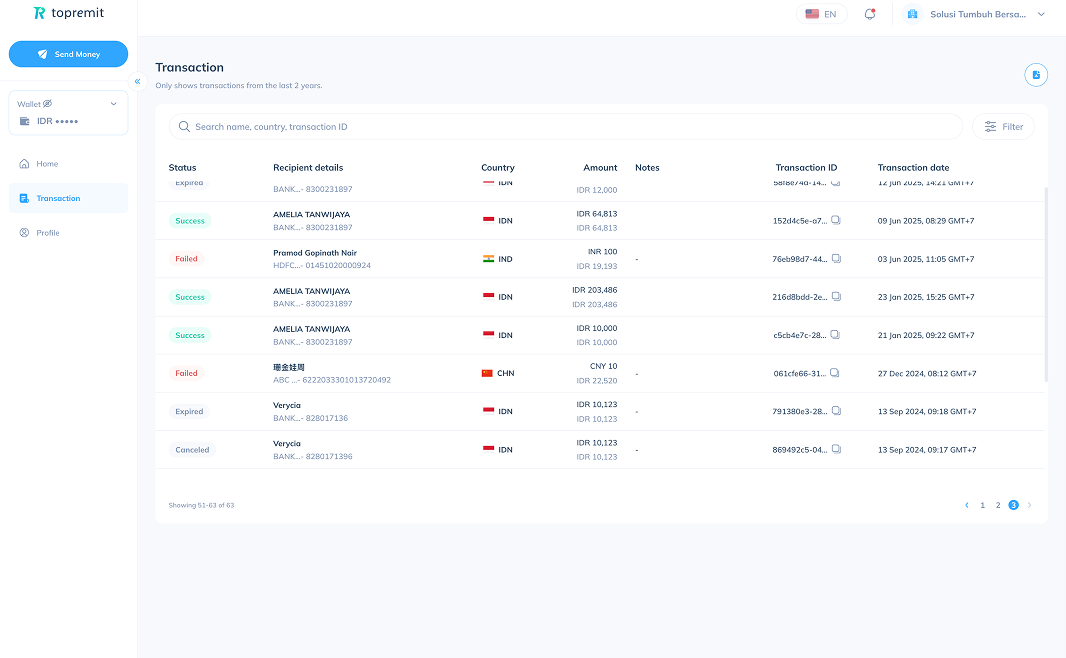This screenshot has height=658, width=1066.
Task: Click the table vertical scrollbar
Action: tap(1046, 284)
